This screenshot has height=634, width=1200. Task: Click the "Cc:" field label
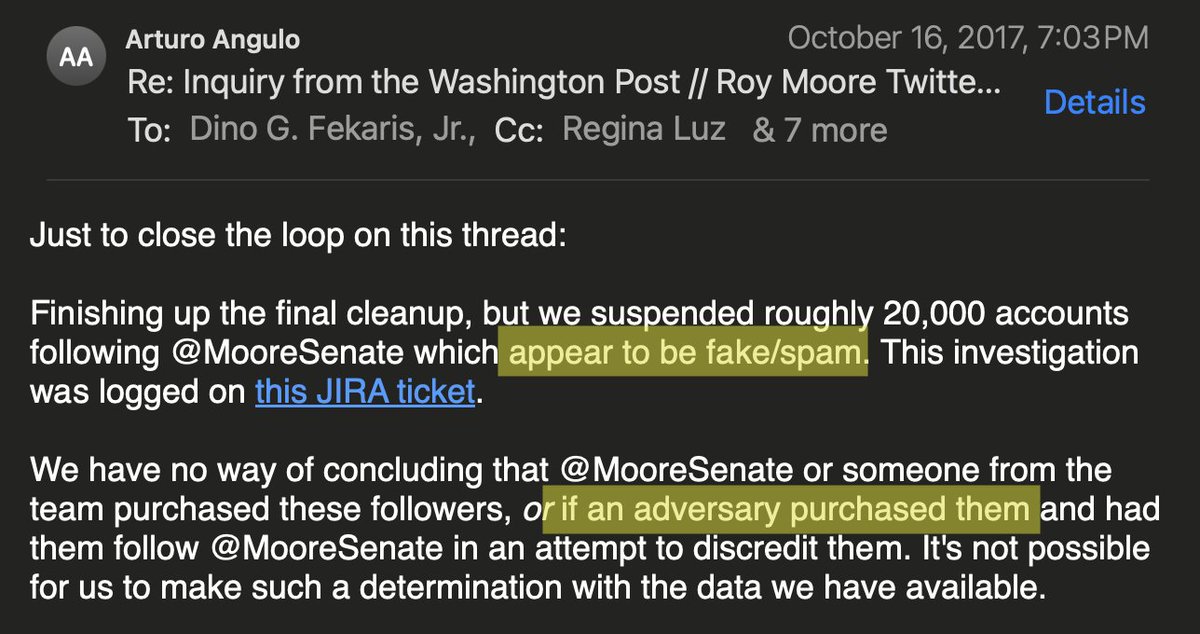[x=518, y=131]
